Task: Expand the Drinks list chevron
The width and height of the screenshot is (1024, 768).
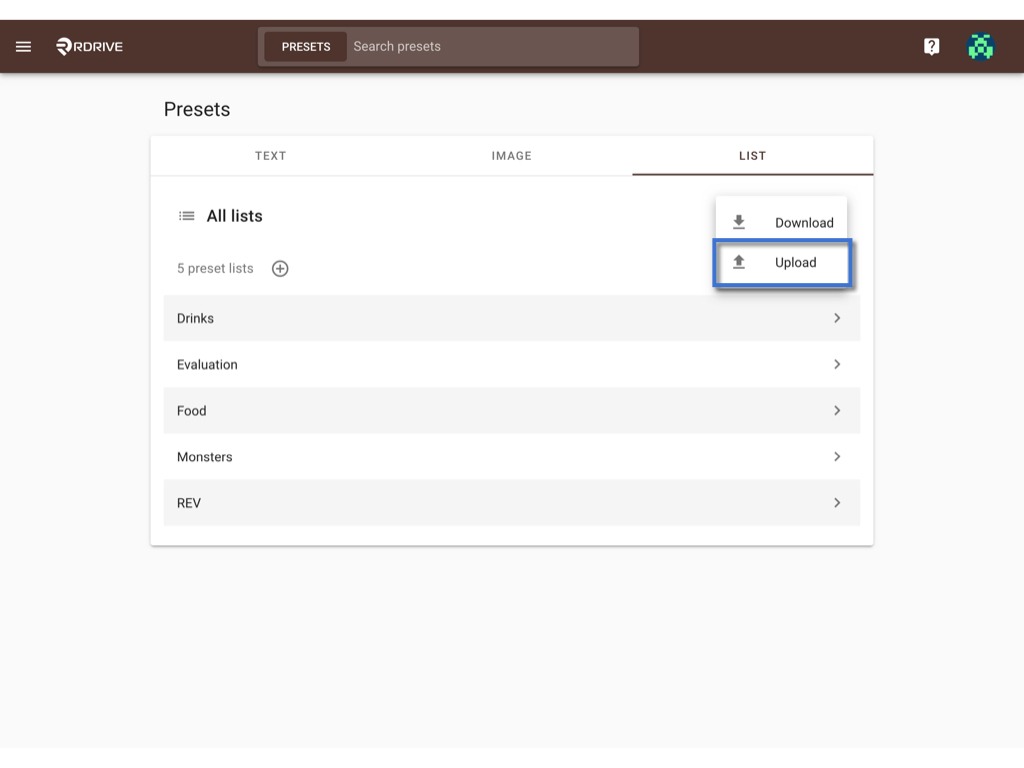Action: pyautogui.click(x=837, y=318)
